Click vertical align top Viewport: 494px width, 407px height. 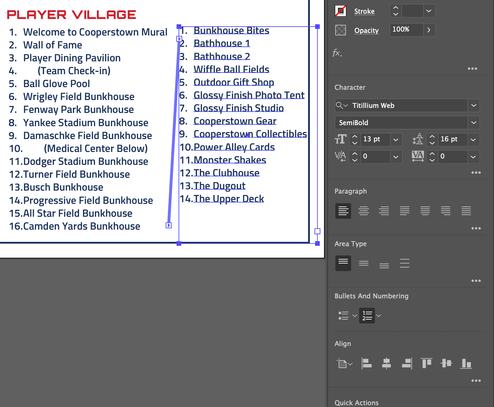click(426, 363)
